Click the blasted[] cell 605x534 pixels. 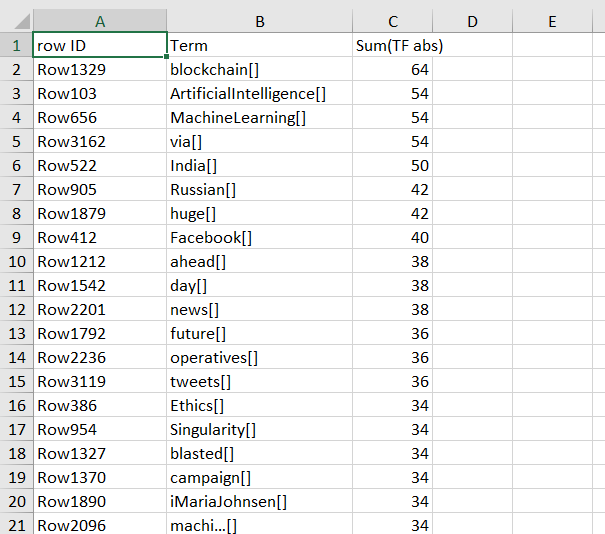tap(260, 453)
